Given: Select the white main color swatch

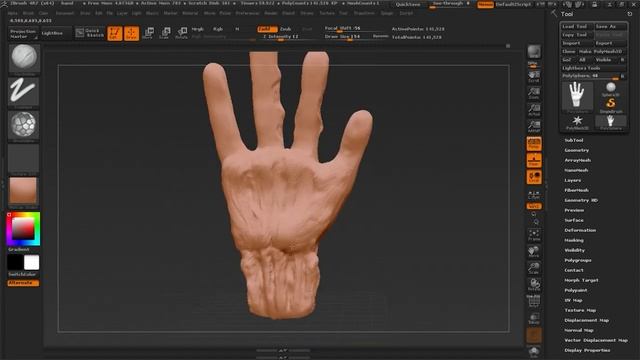Looking at the screenshot, I should point(31,262).
